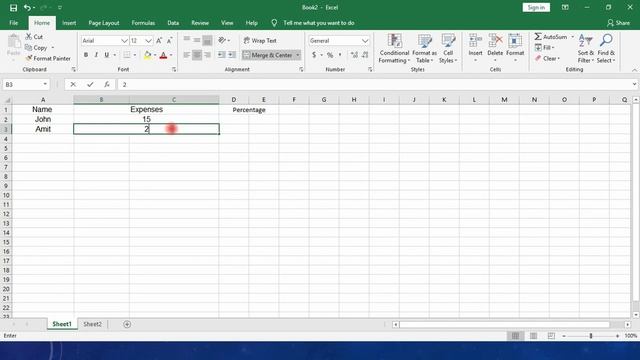Image resolution: width=640 pixels, height=360 pixels.
Task: Click the Fill Color bucket swatch
Action: pos(148,55)
